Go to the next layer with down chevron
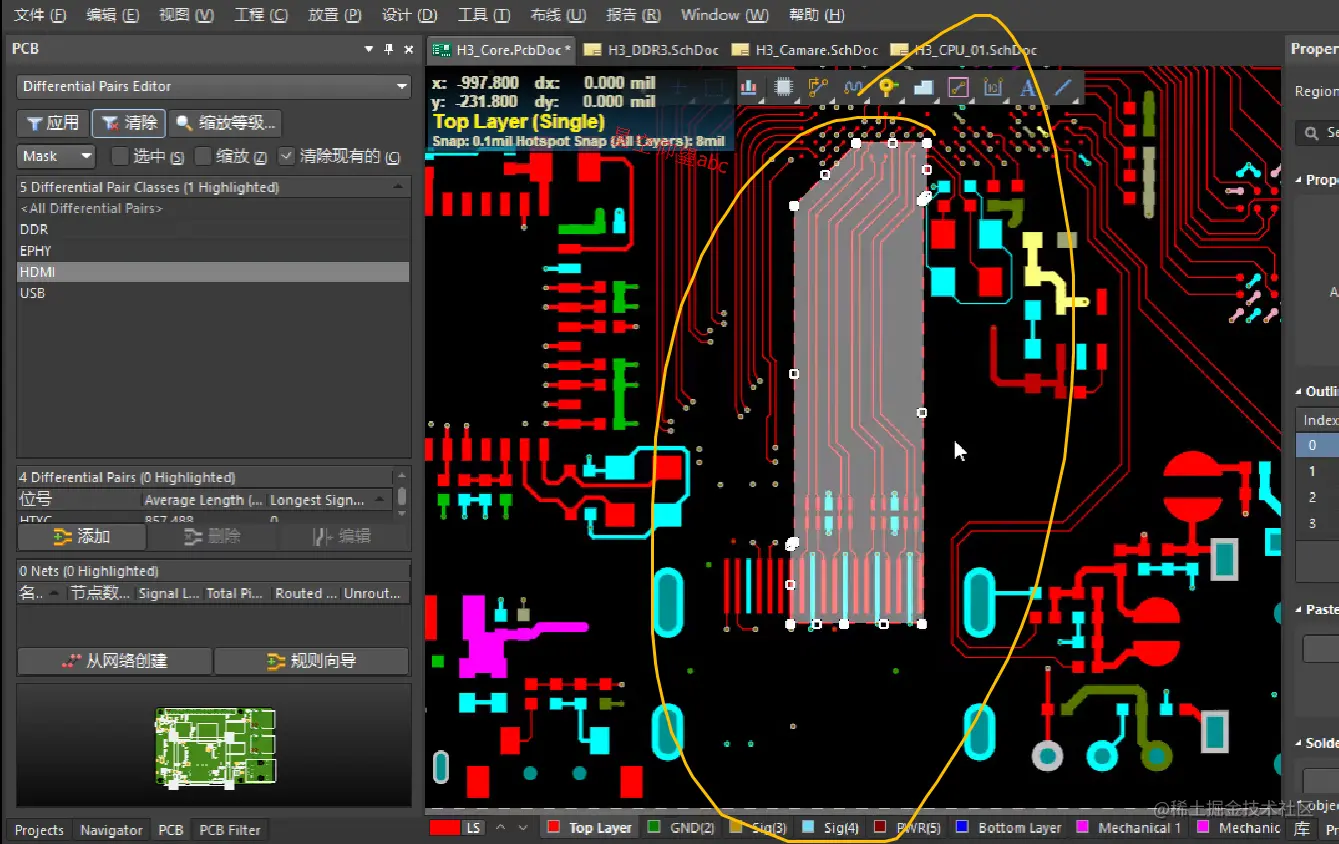The height and width of the screenshot is (844, 1339). click(x=522, y=828)
